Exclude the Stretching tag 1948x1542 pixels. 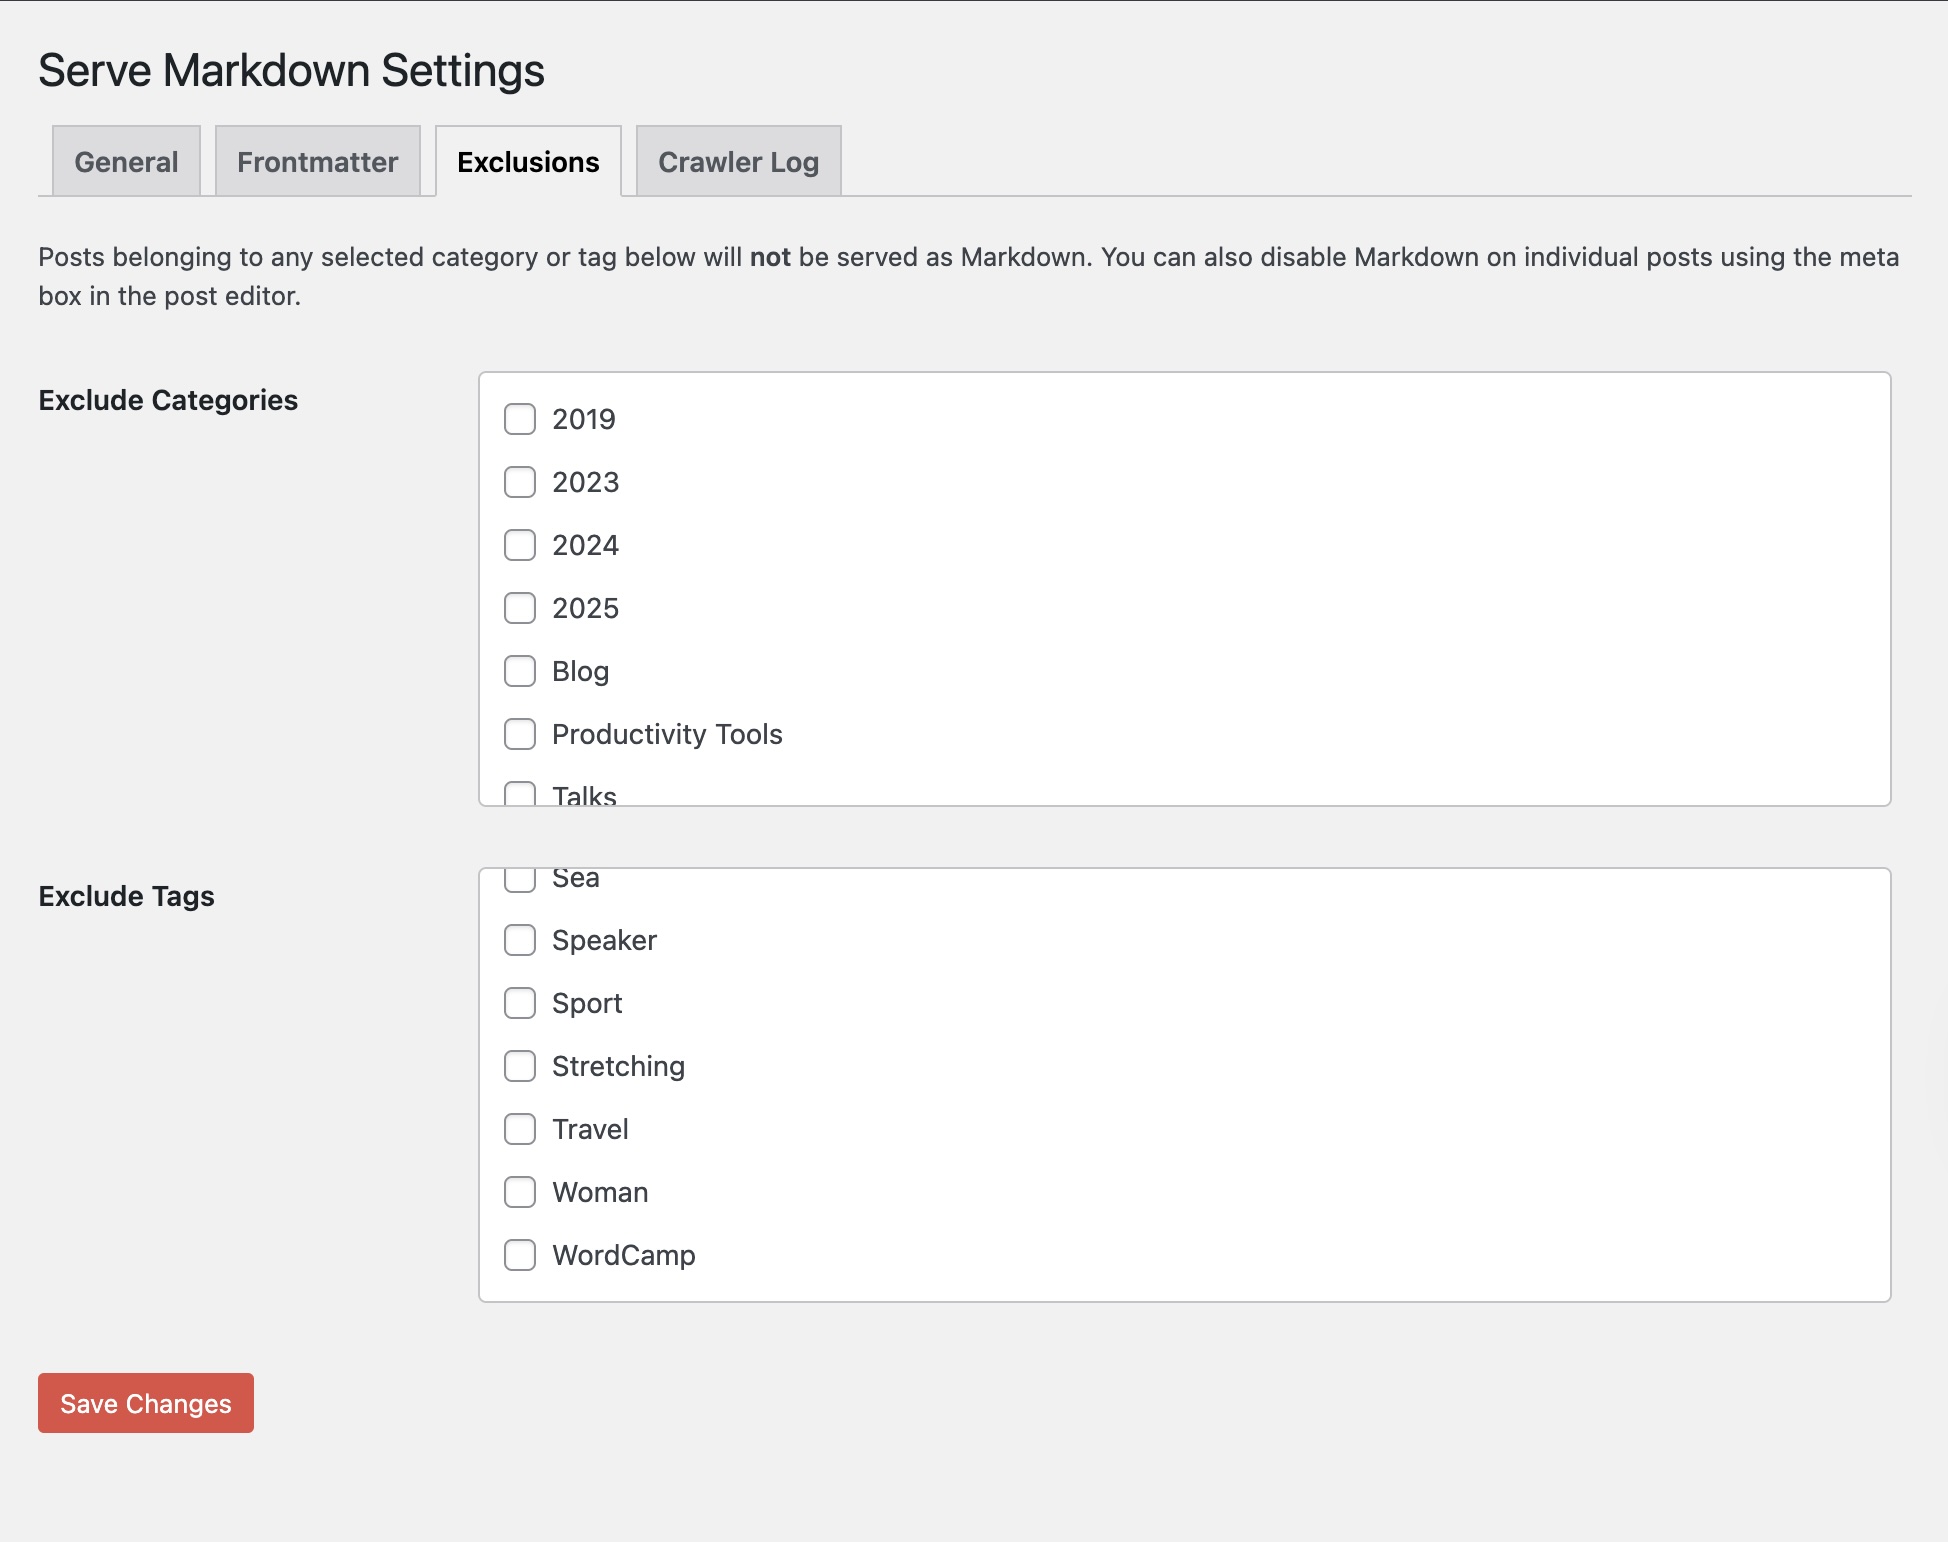[520, 1066]
